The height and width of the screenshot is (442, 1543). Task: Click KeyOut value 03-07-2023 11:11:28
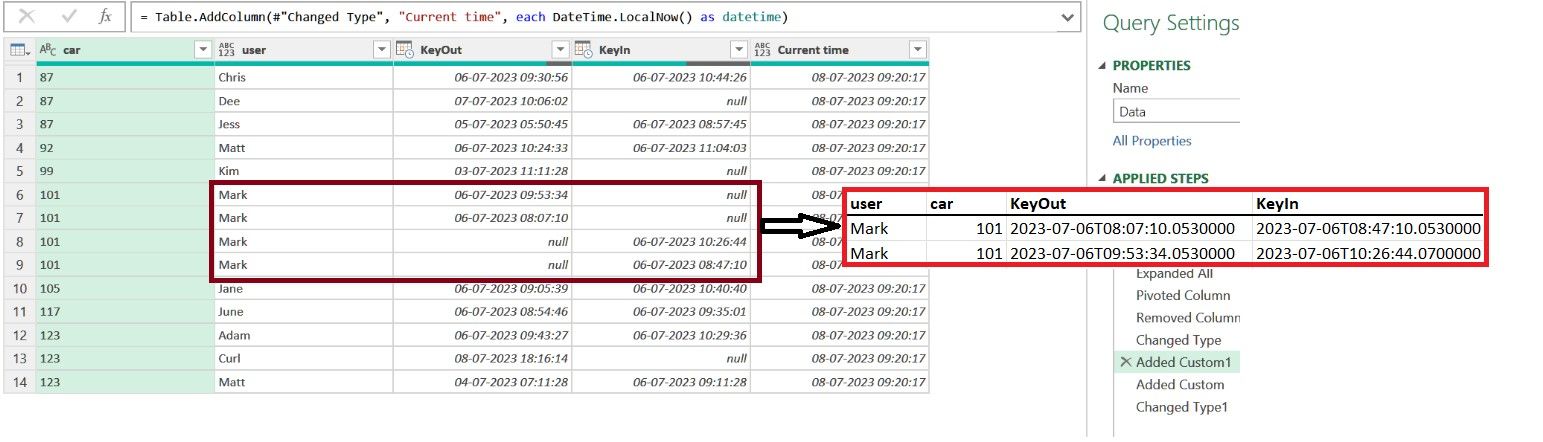coord(482,171)
